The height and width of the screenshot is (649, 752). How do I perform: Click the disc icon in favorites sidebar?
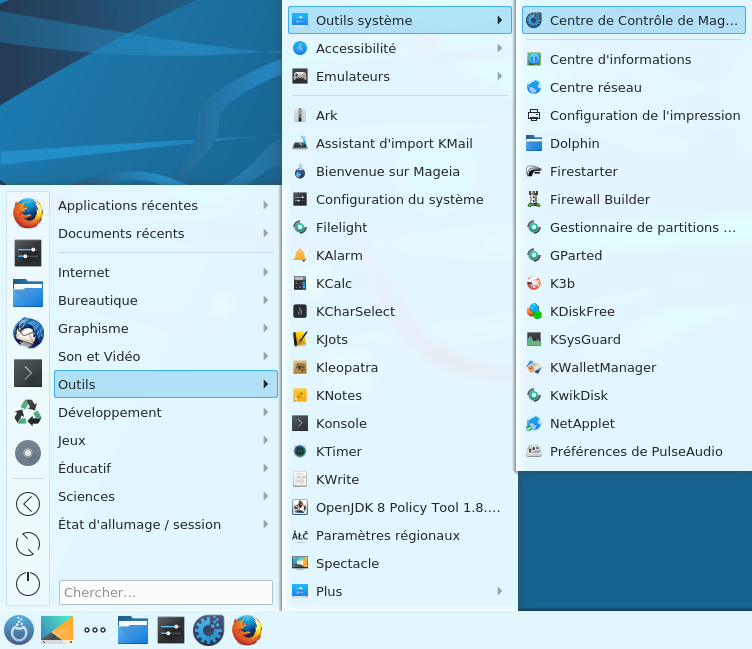(x=28, y=453)
